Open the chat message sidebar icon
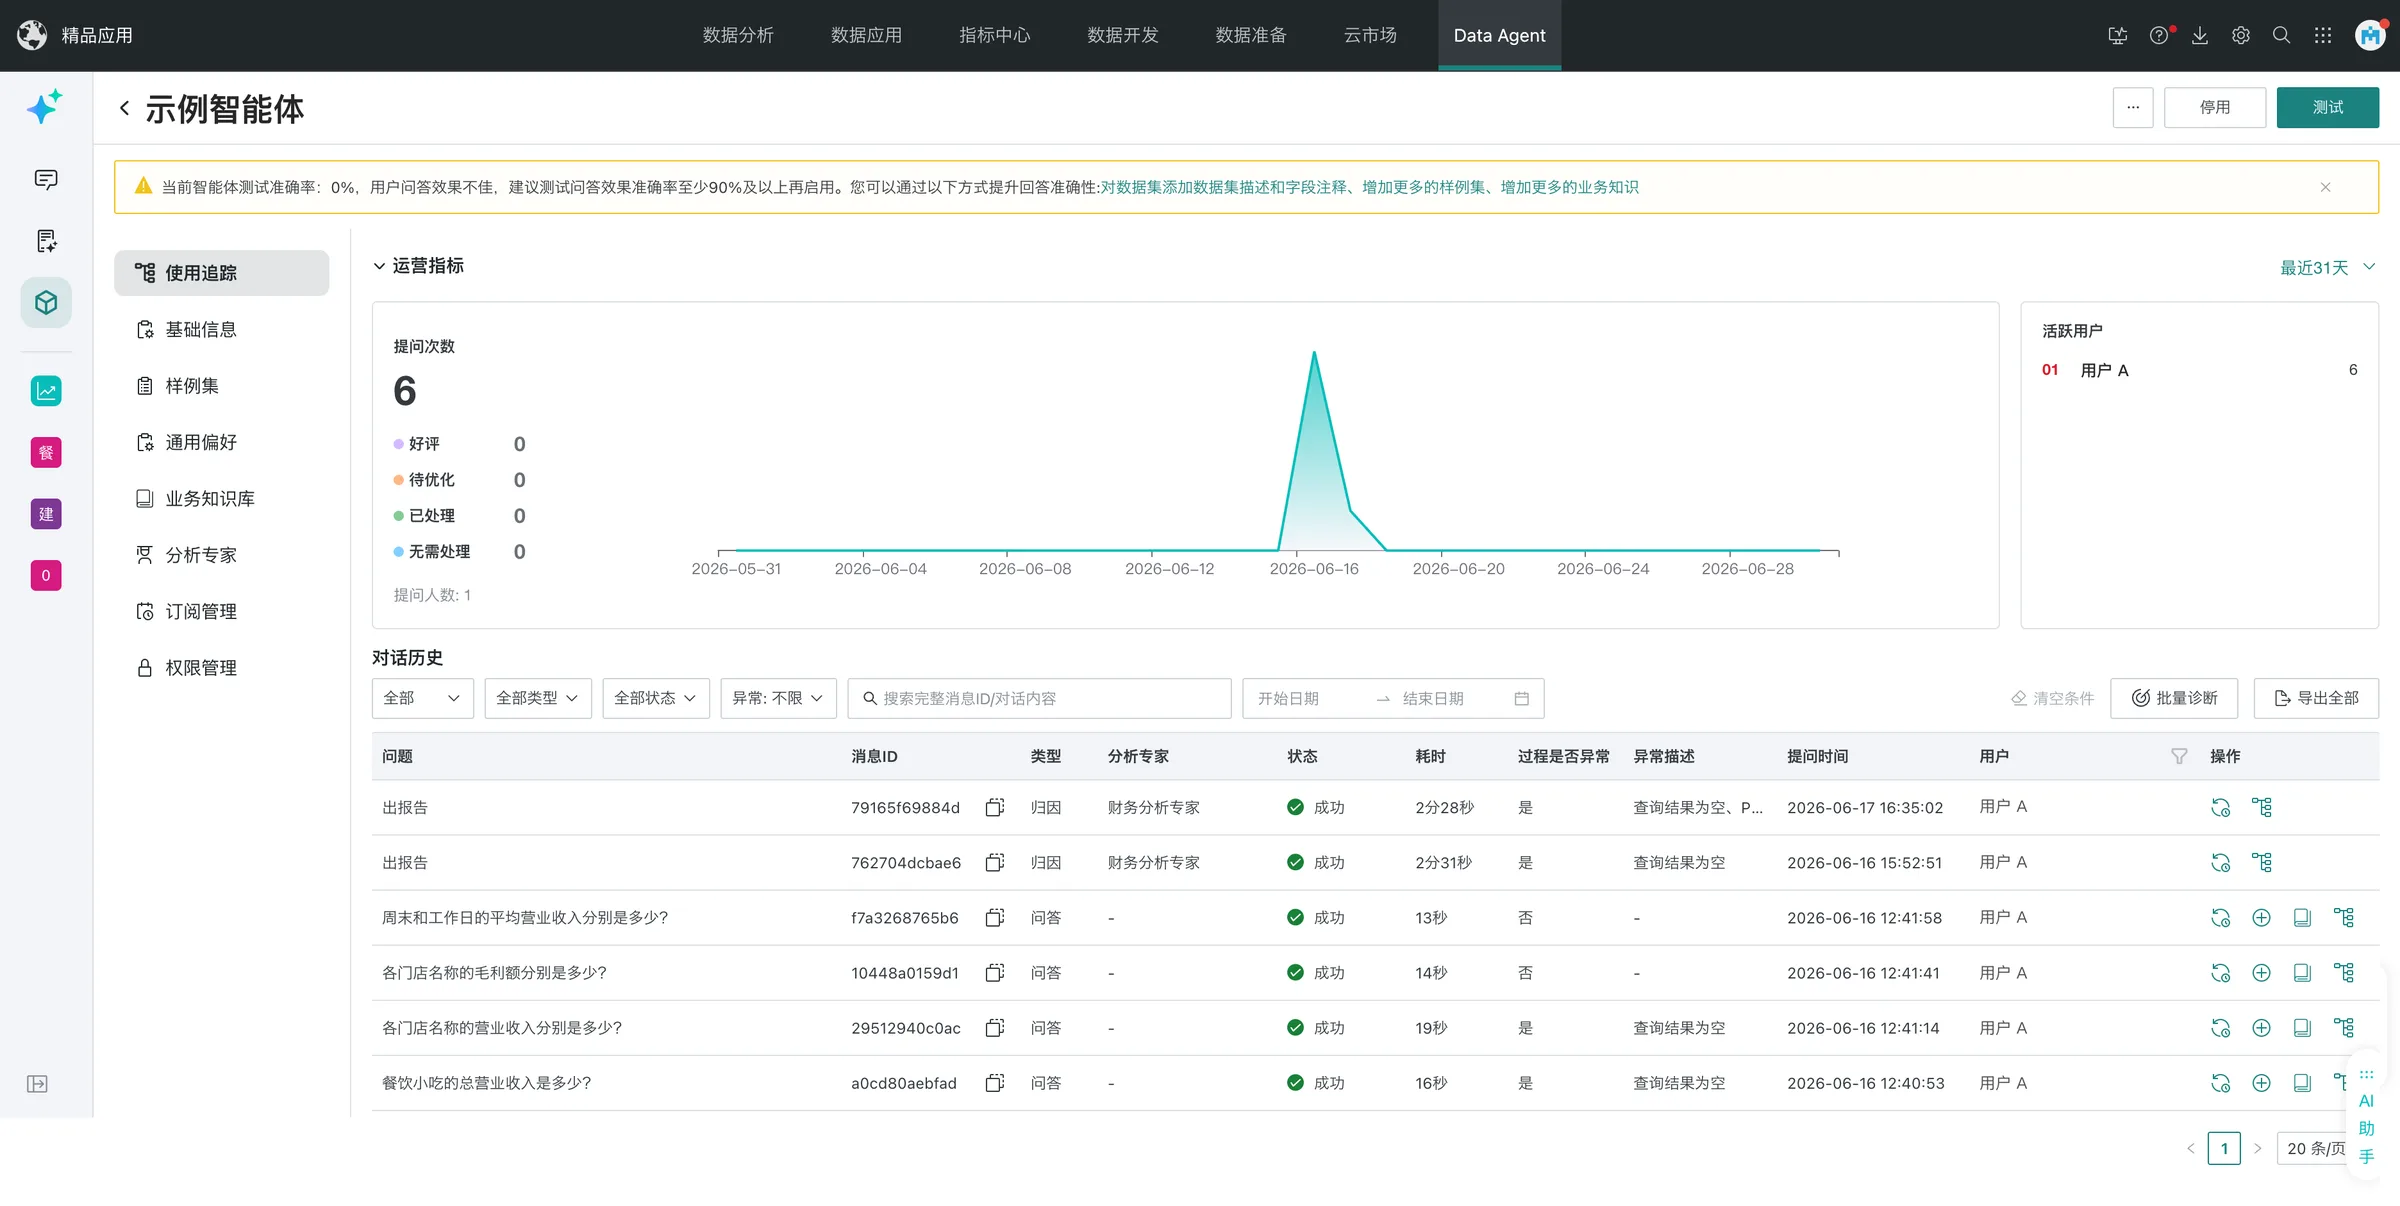This screenshot has width=2400, height=1206. click(46, 180)
